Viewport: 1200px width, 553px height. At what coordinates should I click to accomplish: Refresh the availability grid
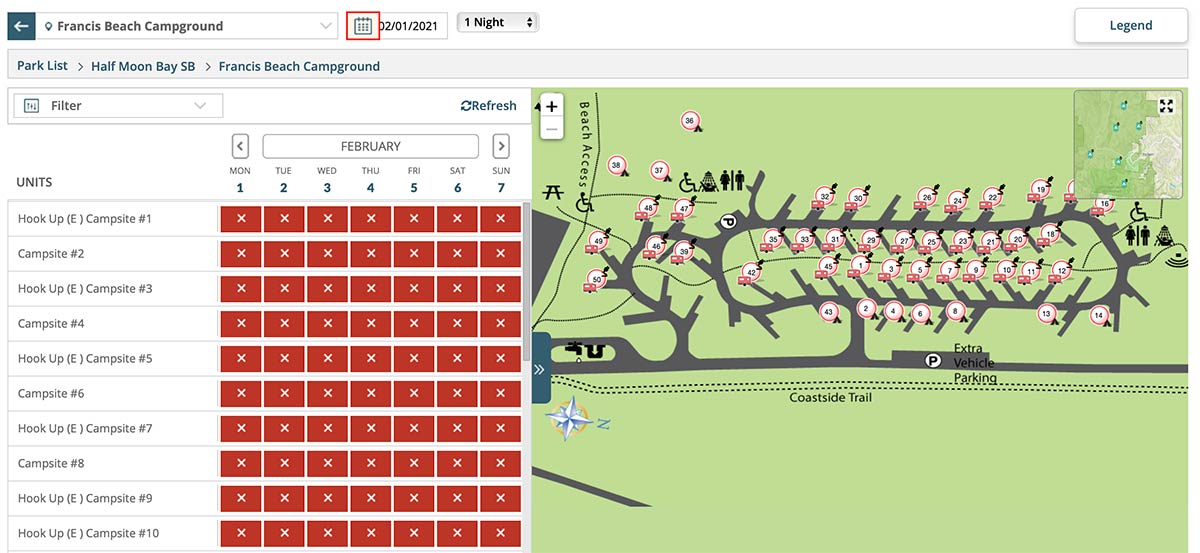click(x=489, y=106)
